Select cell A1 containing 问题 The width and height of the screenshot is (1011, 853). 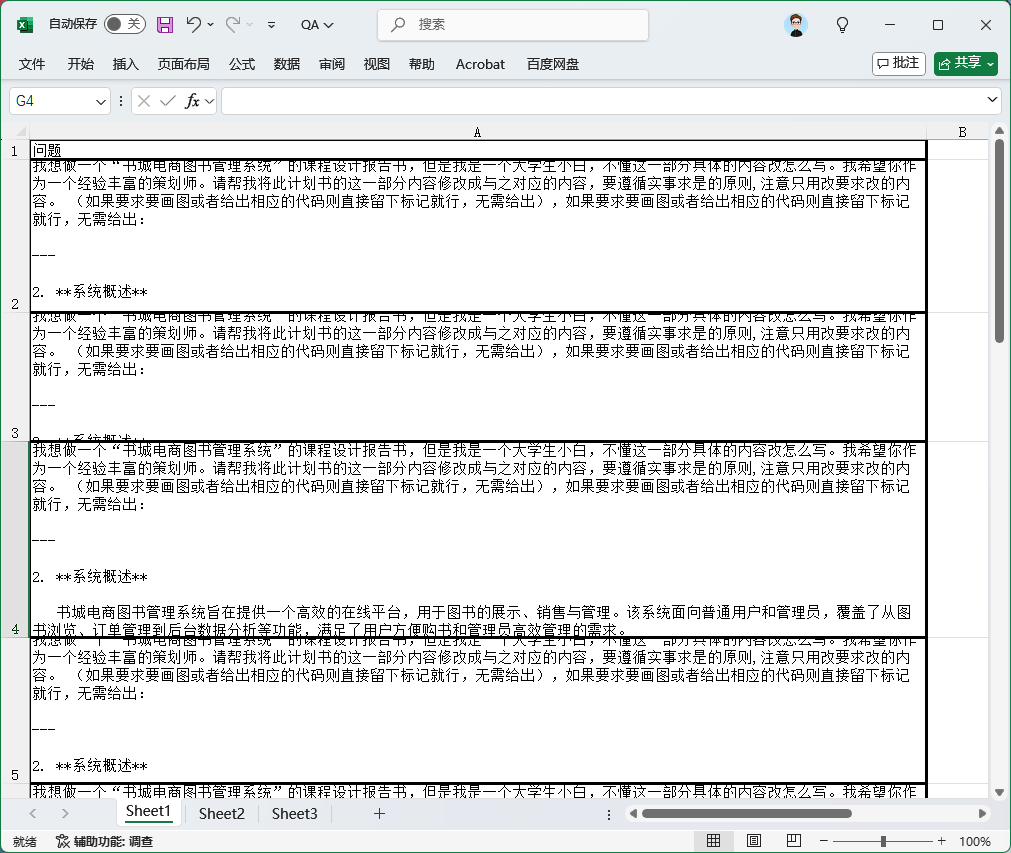tap(478, 150)
